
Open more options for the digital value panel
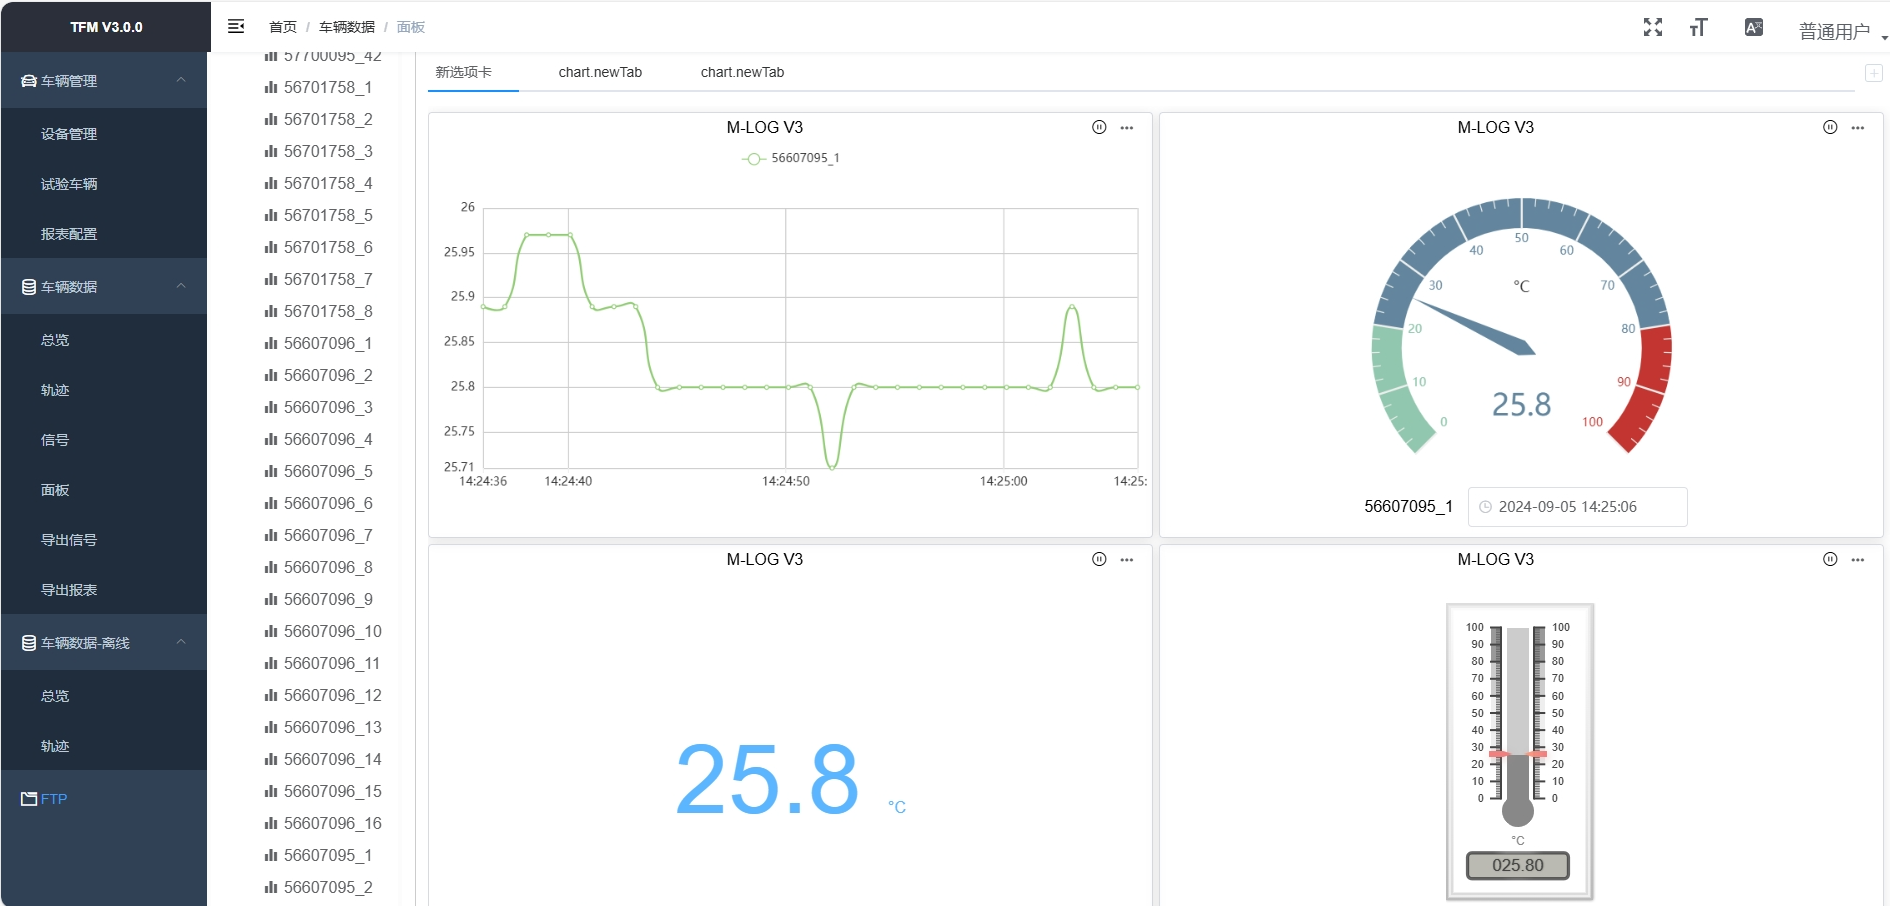pos(1127,560)
